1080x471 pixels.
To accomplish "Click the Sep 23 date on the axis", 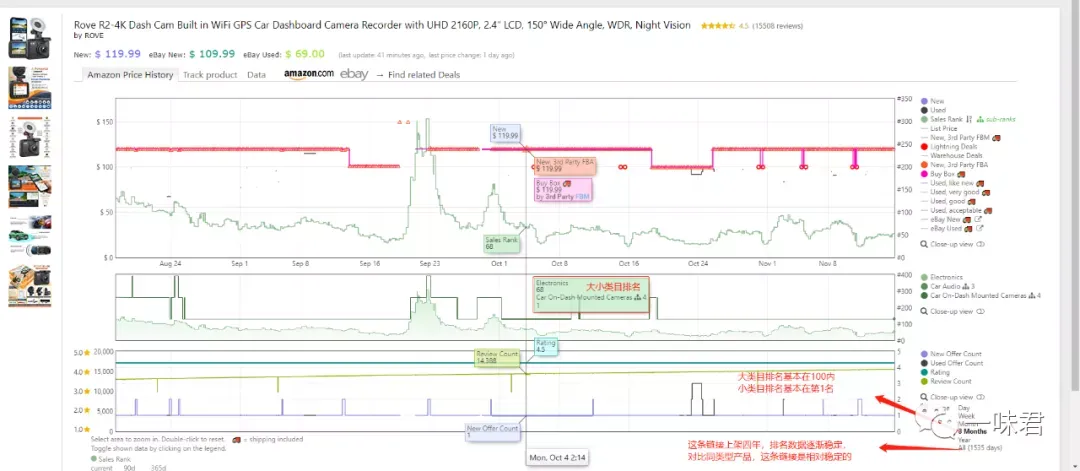I will coord(430,264).
